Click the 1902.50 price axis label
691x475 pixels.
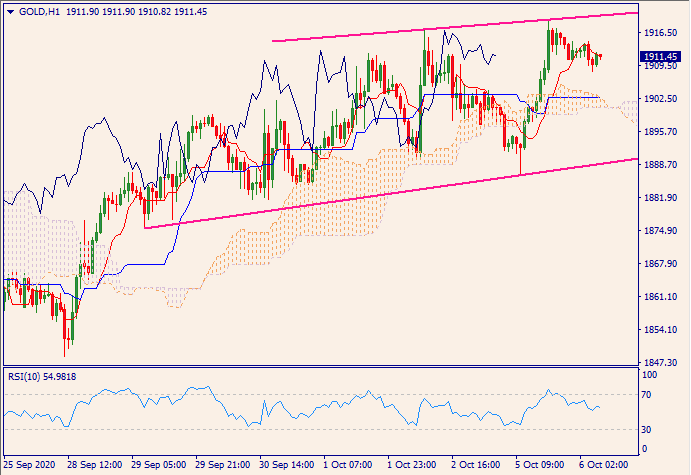pyautogui.click(x=661, y=100)
